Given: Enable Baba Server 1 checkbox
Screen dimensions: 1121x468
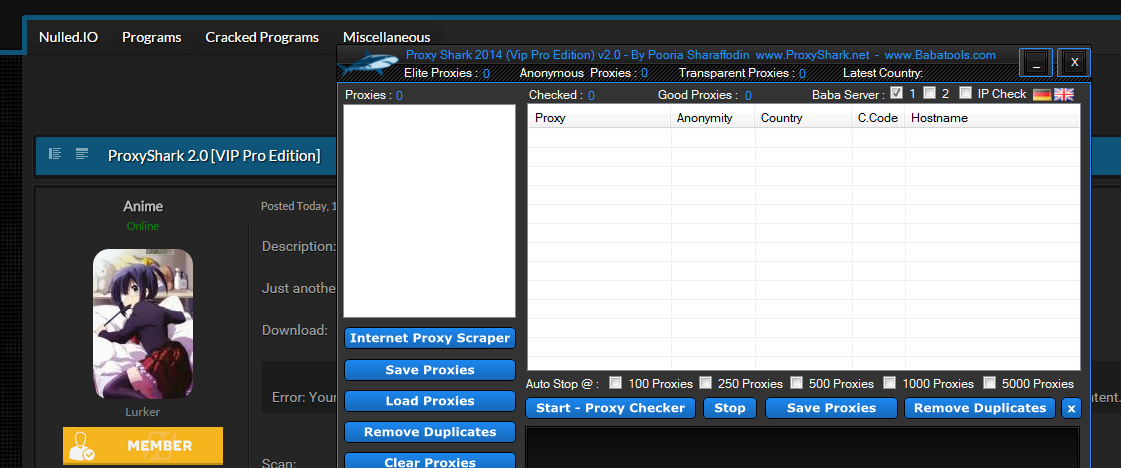Looking at the screenshot, I should click(x=897, y=93).
